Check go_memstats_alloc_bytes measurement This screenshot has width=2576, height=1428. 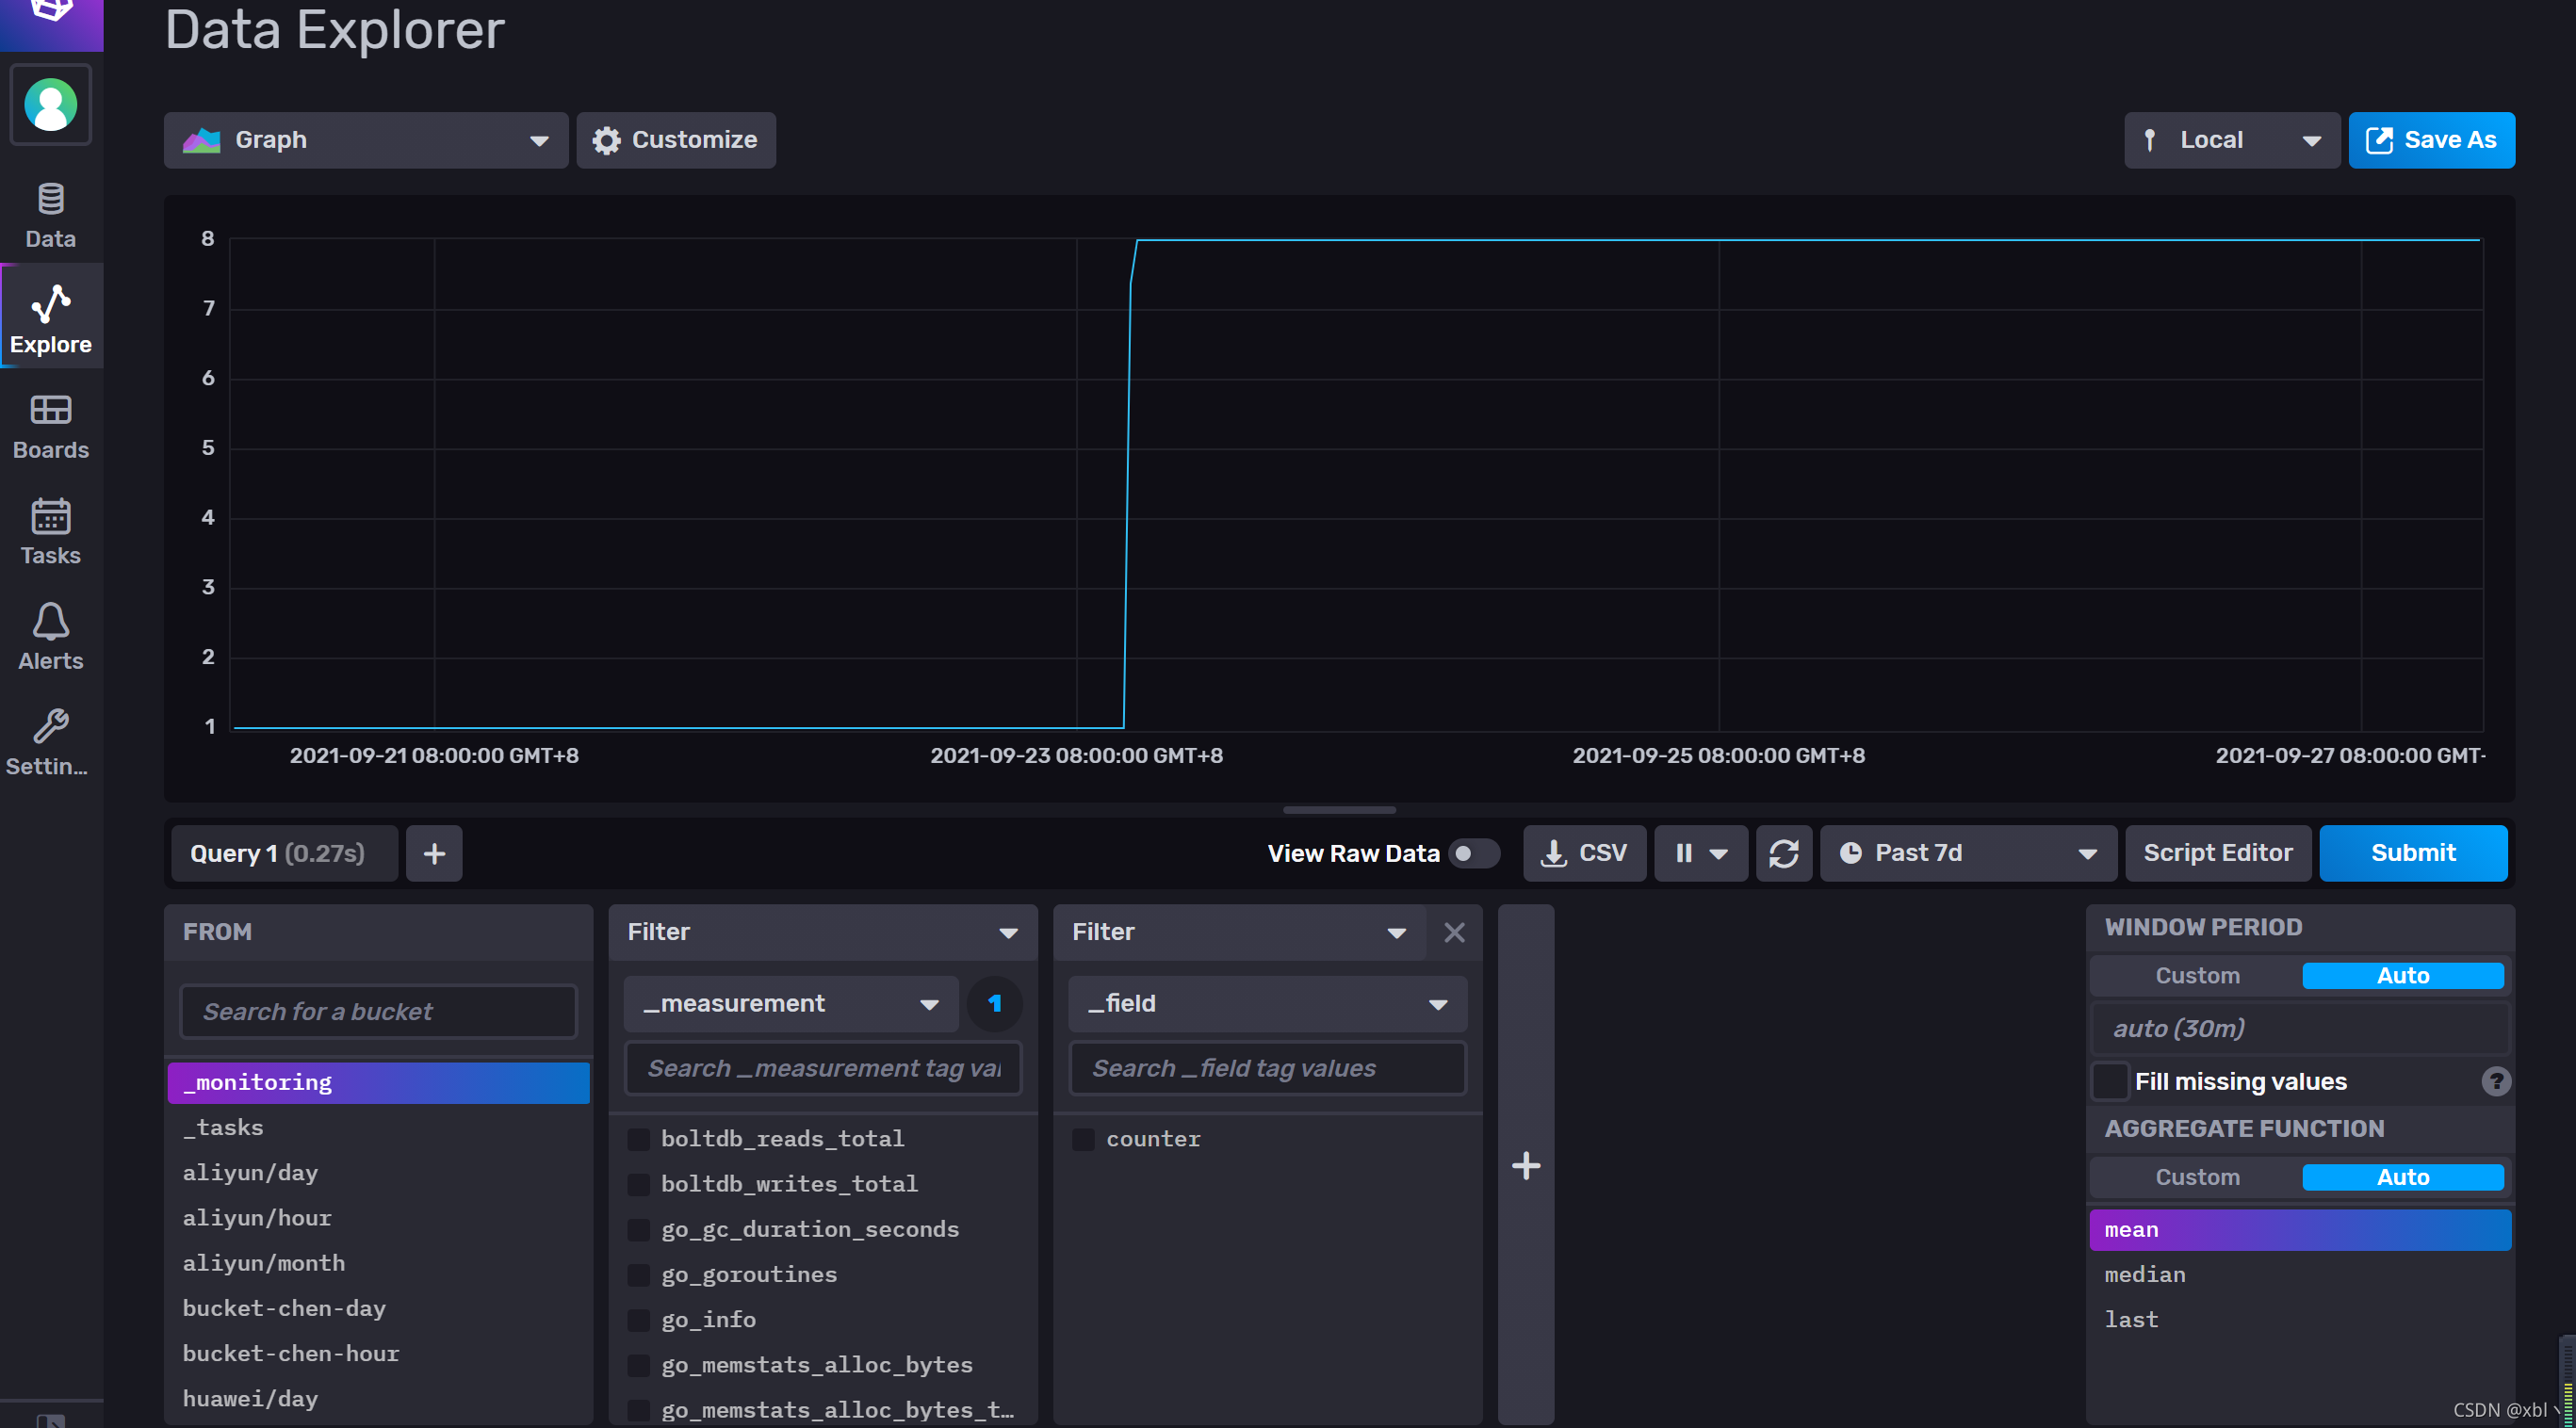pyautogui.click(x=638, y=1365)
